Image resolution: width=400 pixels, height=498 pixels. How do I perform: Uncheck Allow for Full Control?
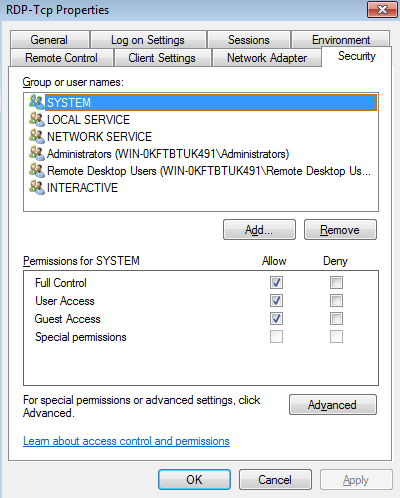[276, 283]
